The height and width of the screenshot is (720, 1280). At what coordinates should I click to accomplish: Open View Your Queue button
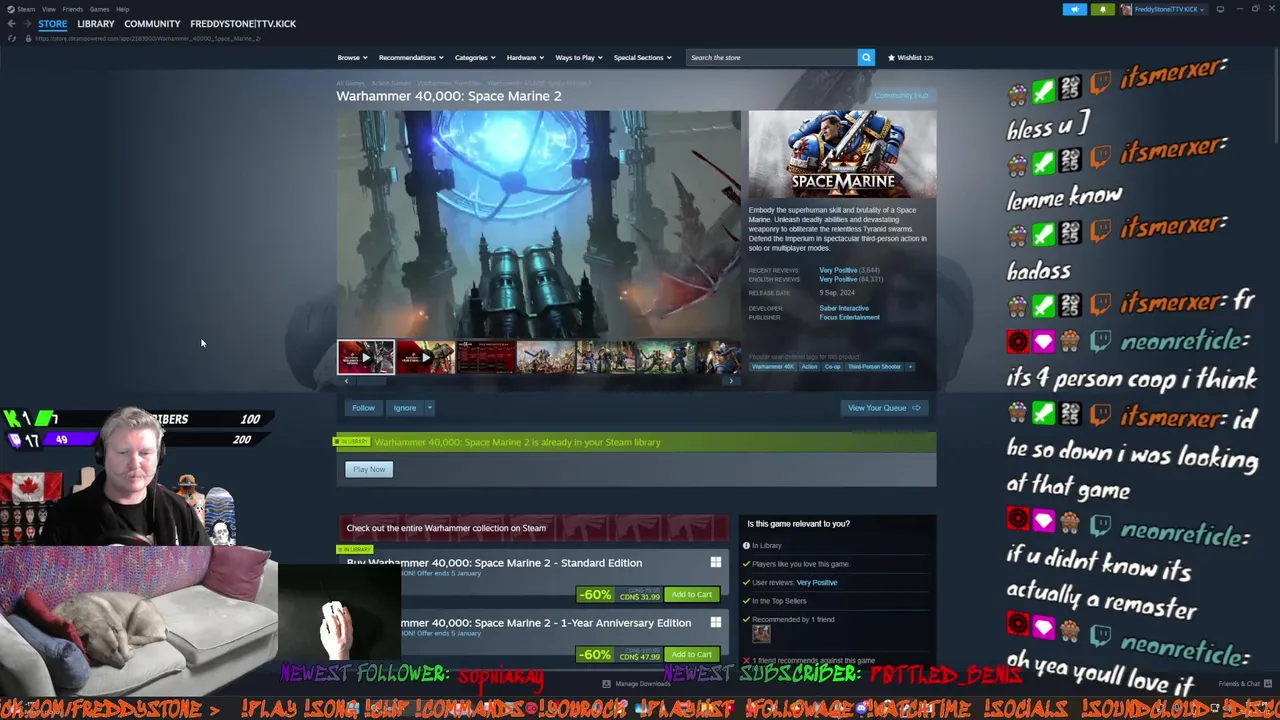tap(884, 408)
